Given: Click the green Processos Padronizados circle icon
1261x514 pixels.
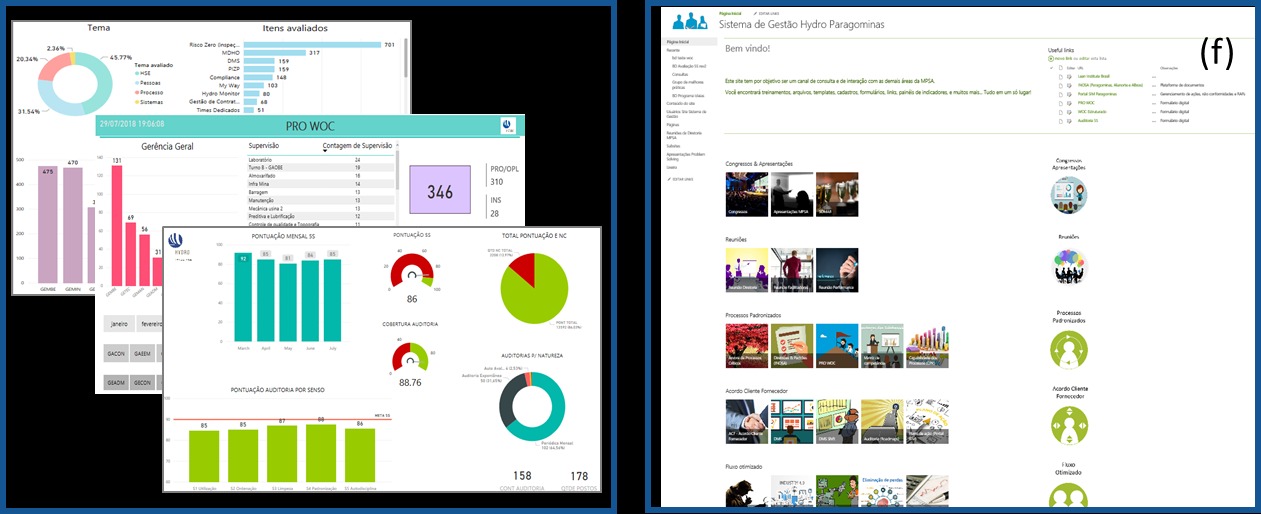Looking at the screenshot, I should coord(1068,349).
